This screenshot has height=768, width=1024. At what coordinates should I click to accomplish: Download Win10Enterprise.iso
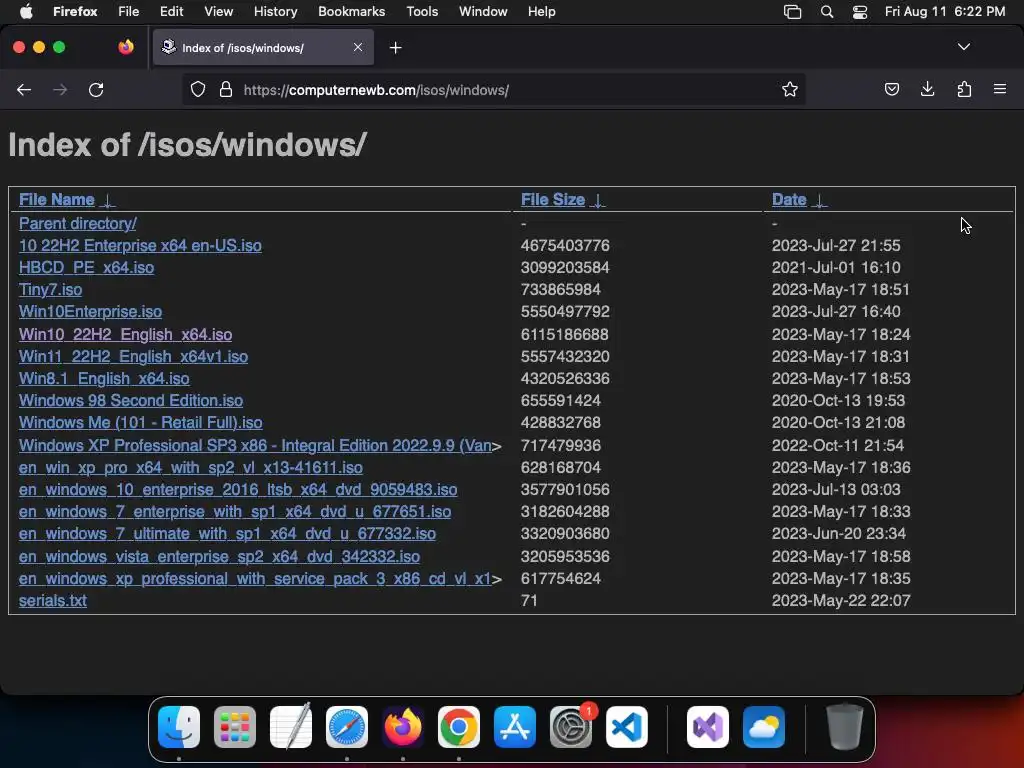tap(90, 312)
